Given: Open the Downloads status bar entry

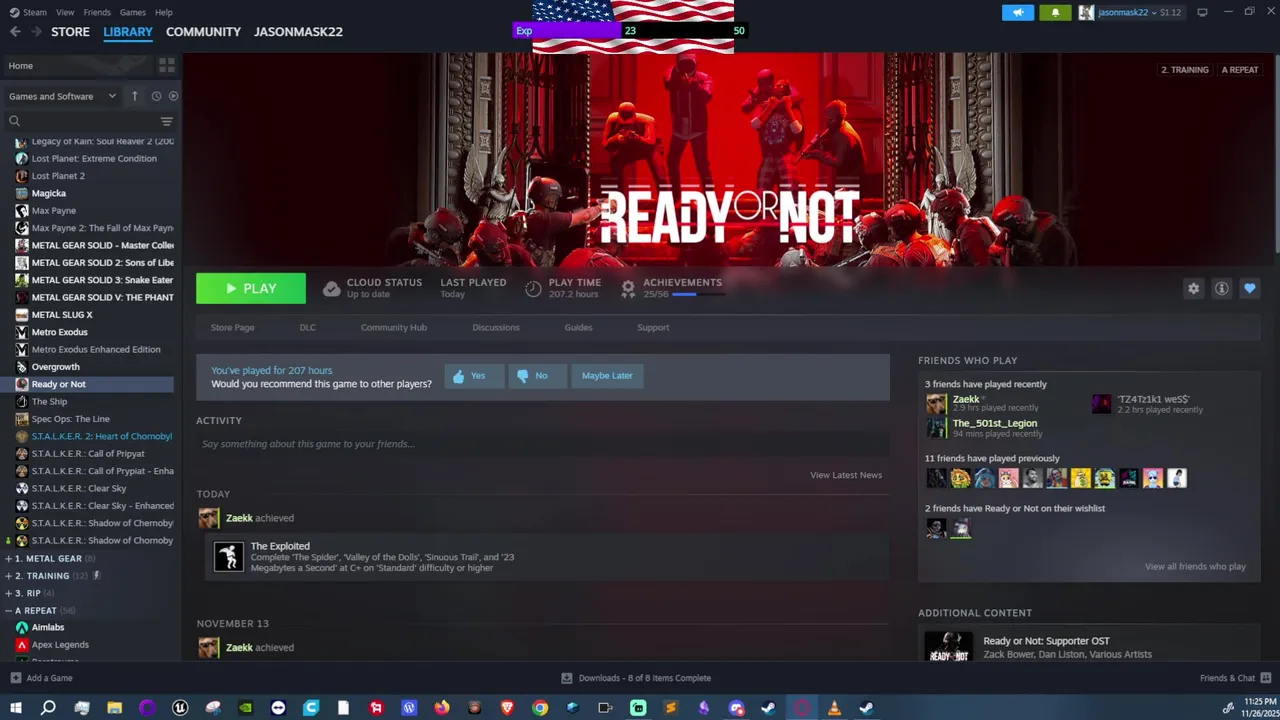Looking at the screenshot, I should click(x=636, y=678).
